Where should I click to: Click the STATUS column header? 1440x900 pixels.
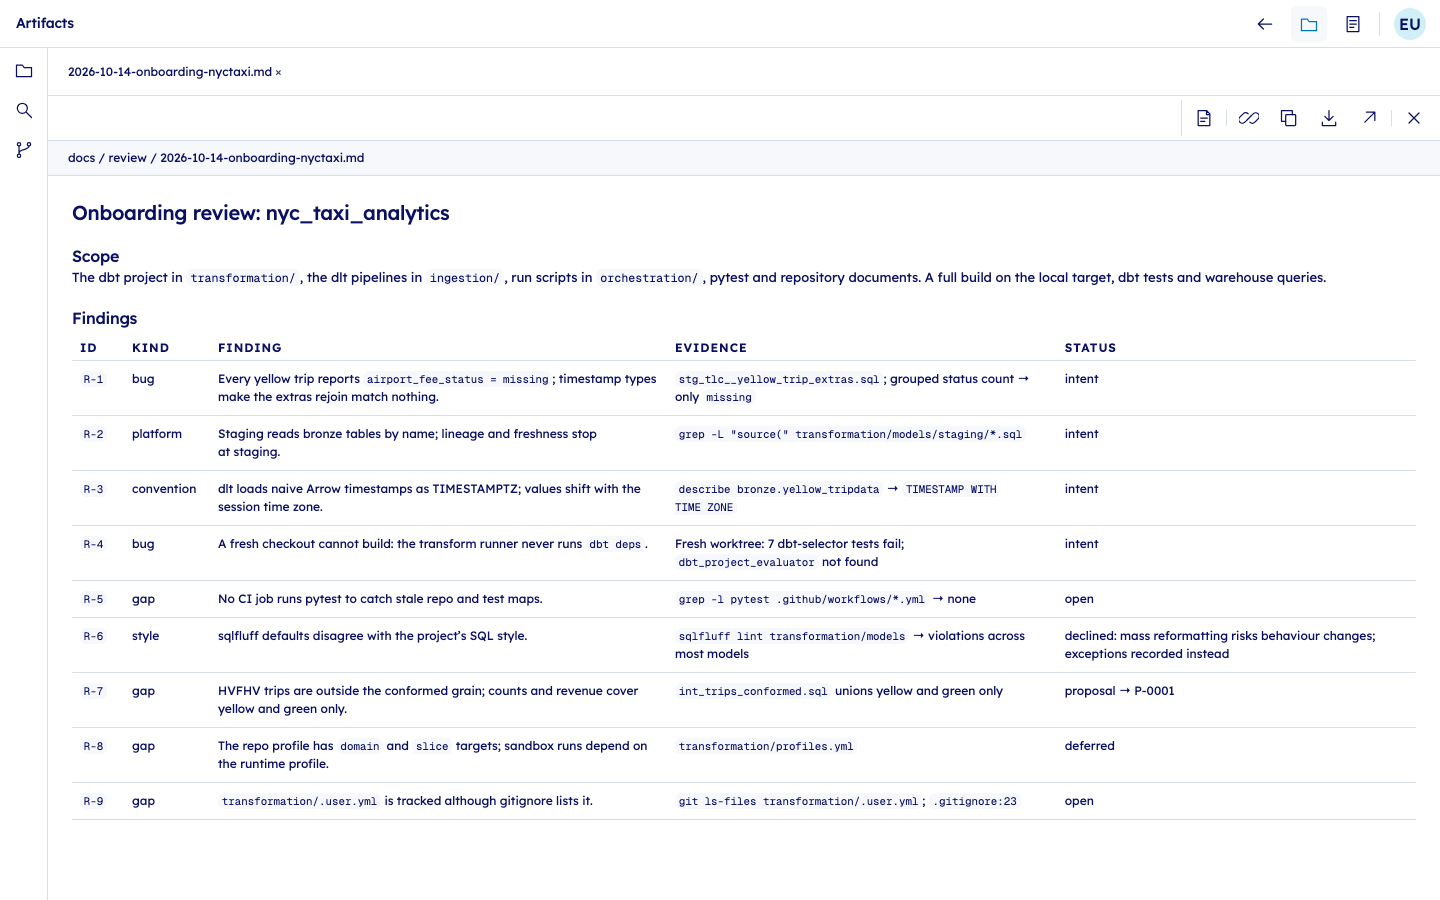[1090, 348]
